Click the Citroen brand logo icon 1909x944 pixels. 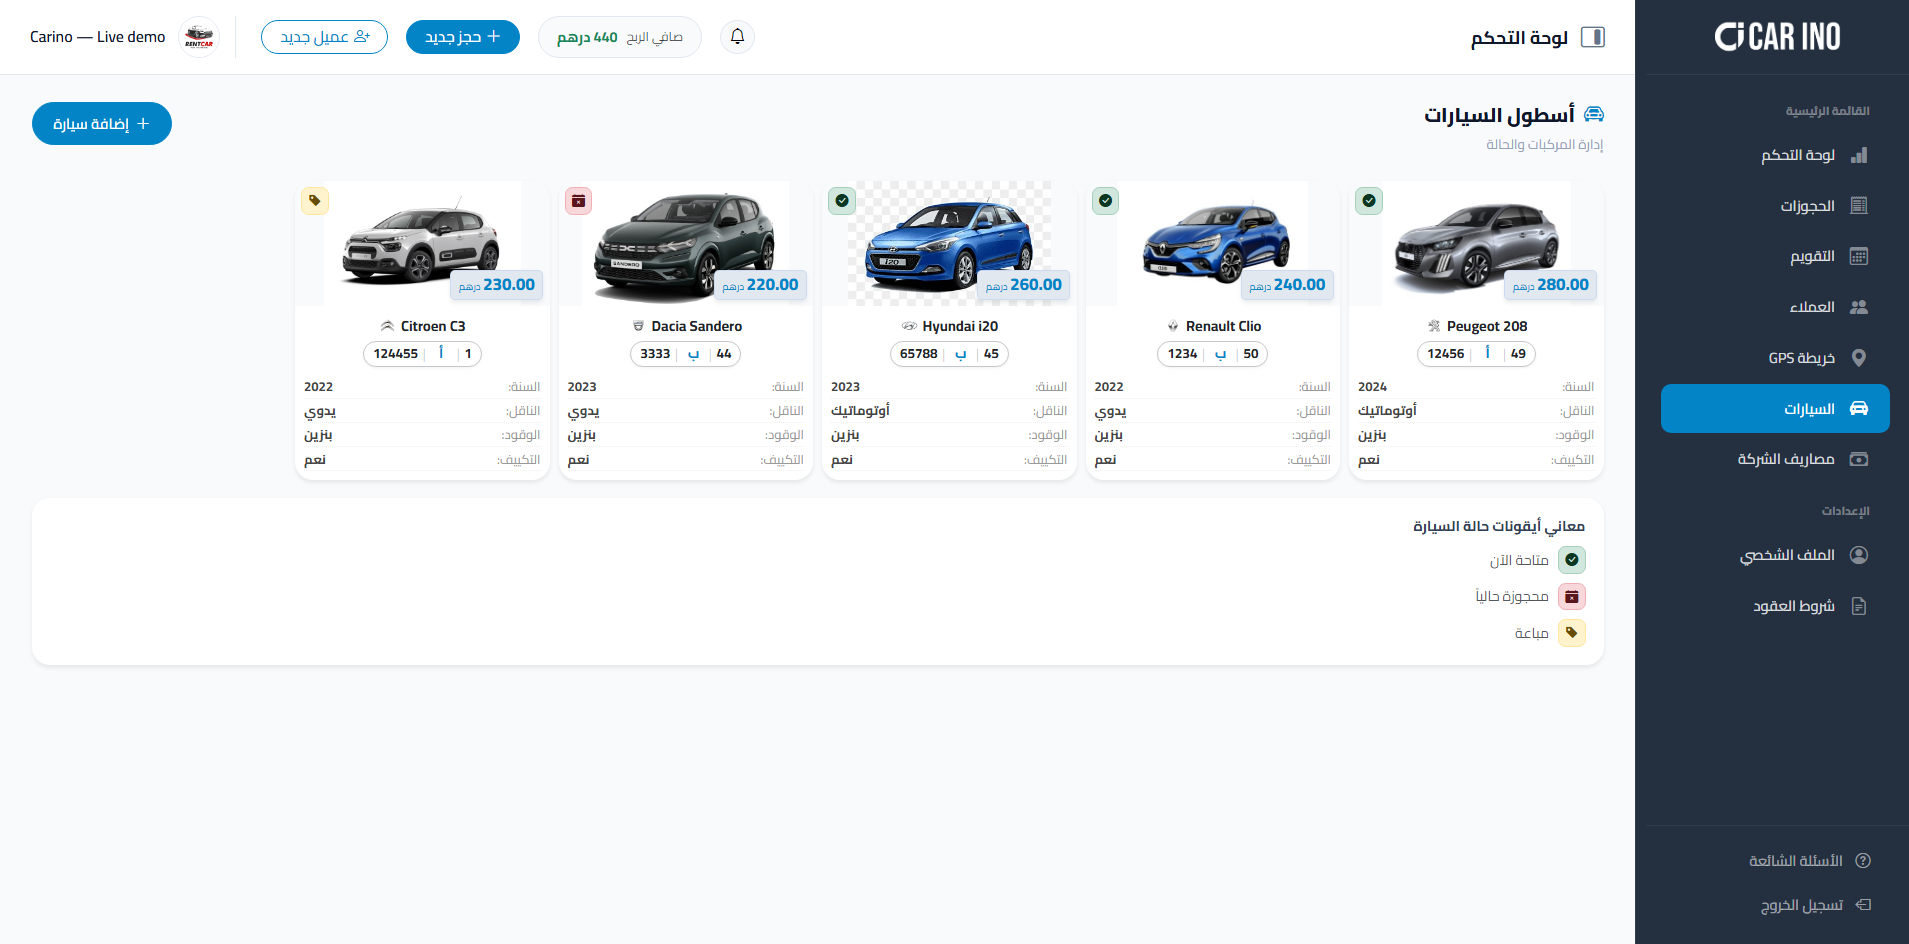click(387, 326)
